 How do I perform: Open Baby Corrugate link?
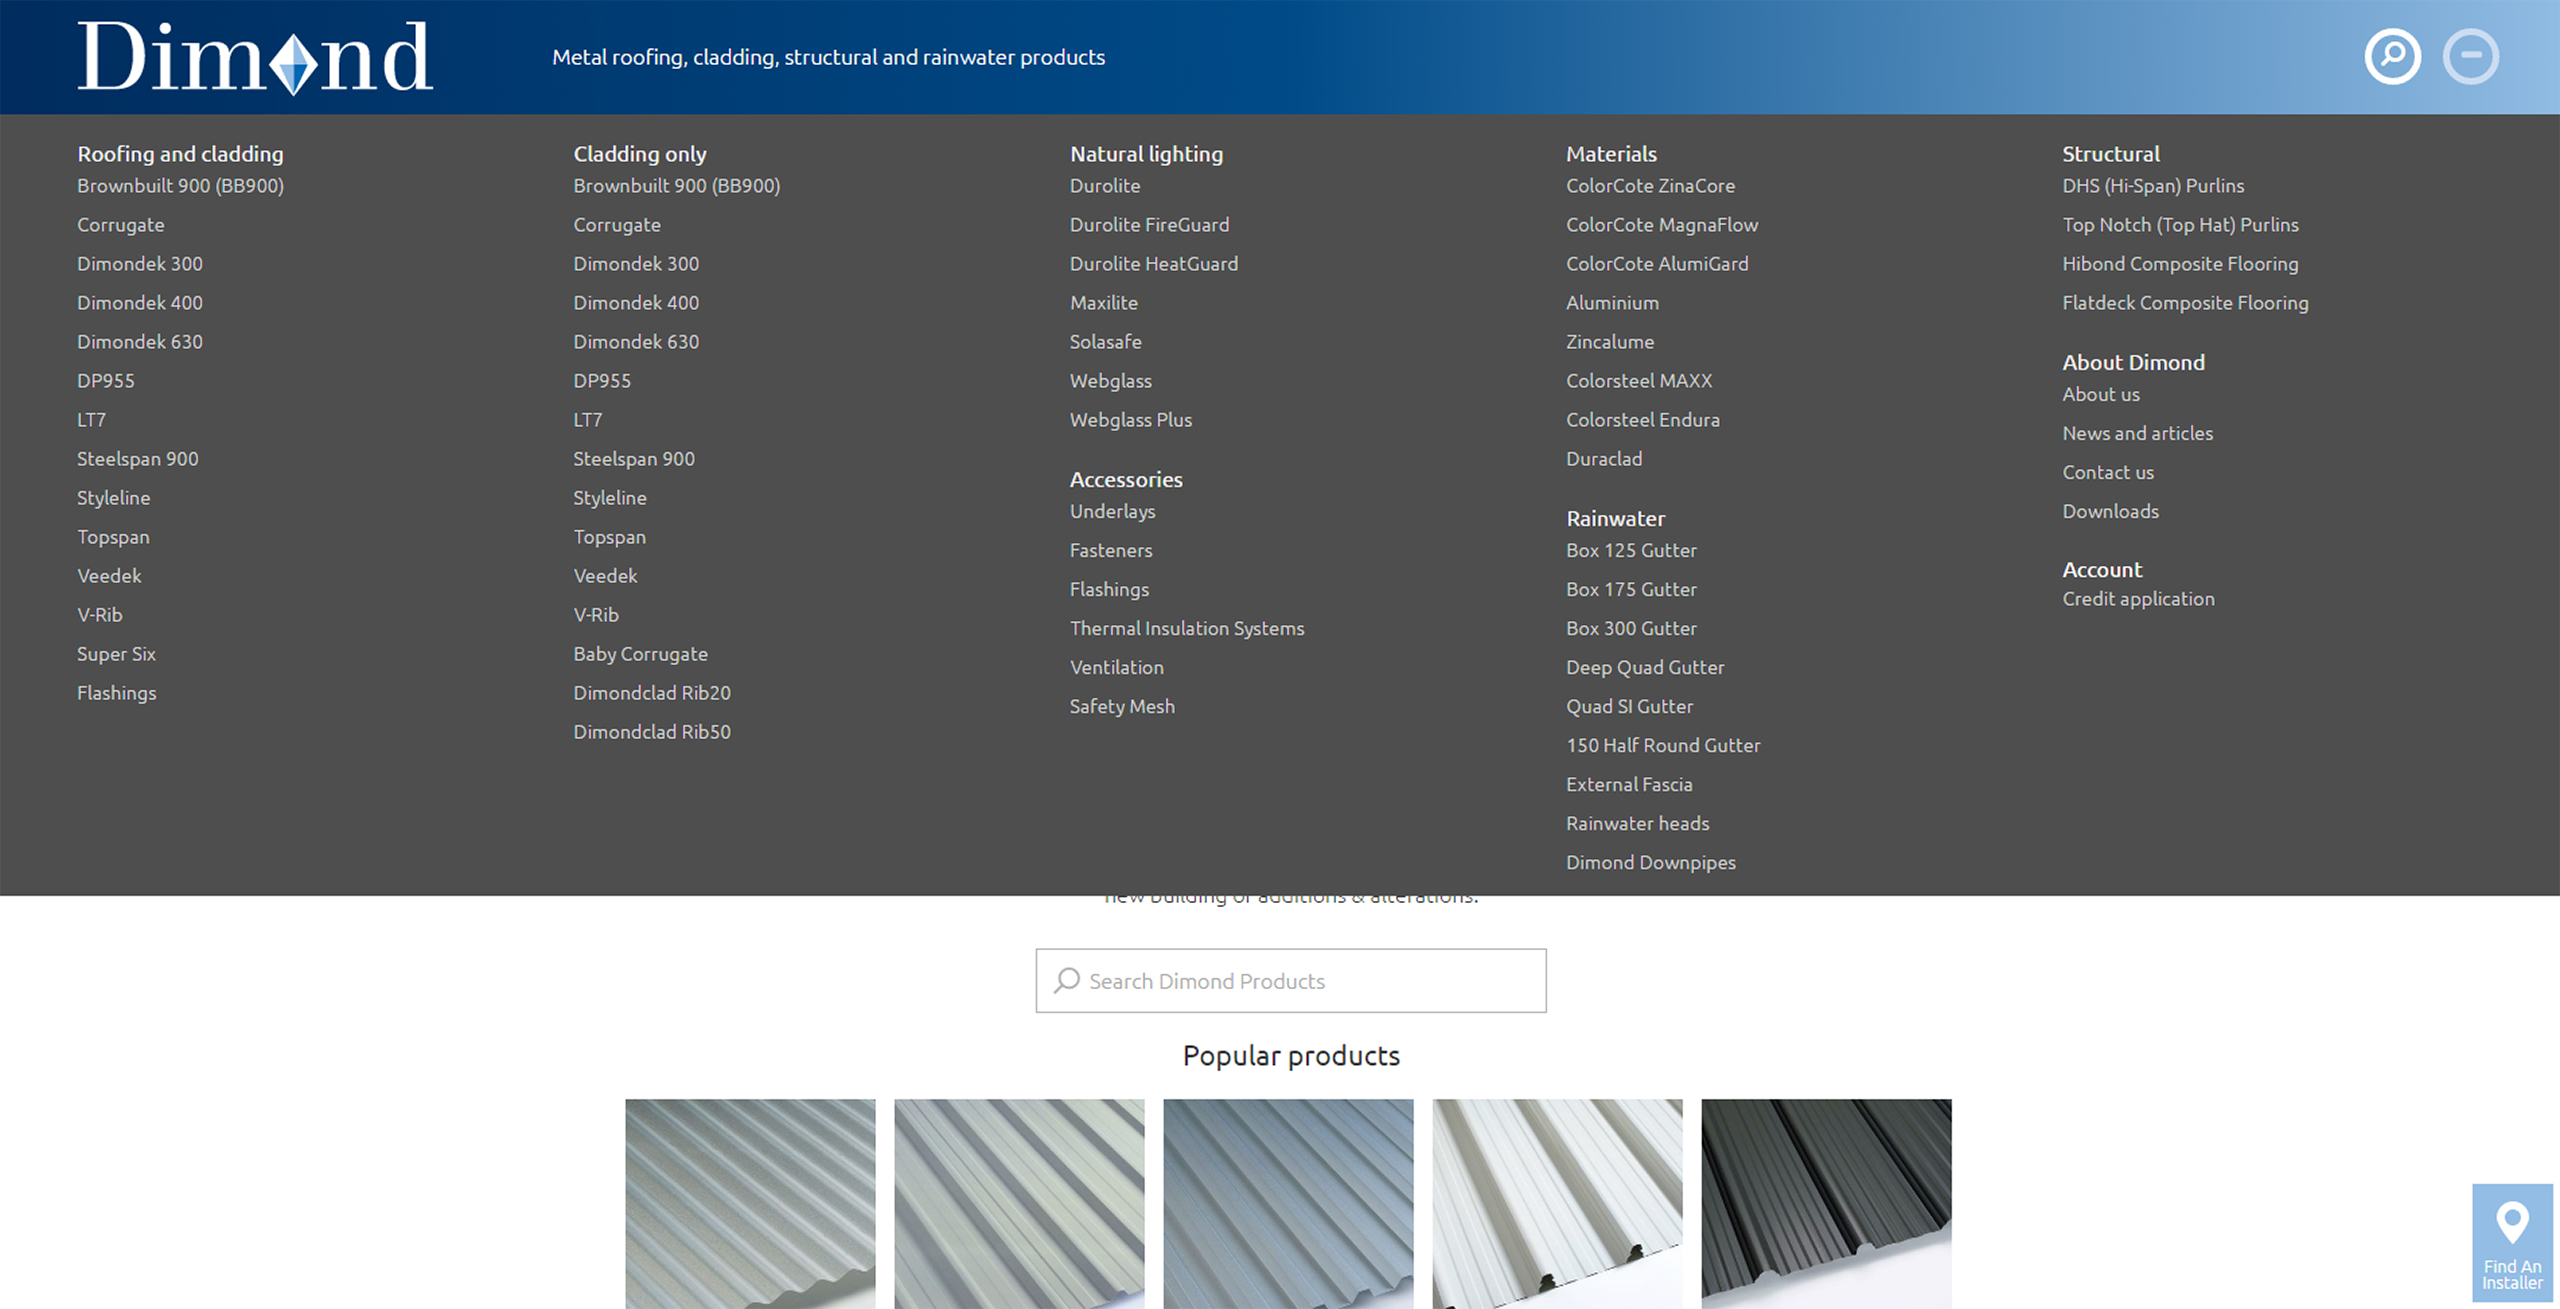click(x=640, y=654)
